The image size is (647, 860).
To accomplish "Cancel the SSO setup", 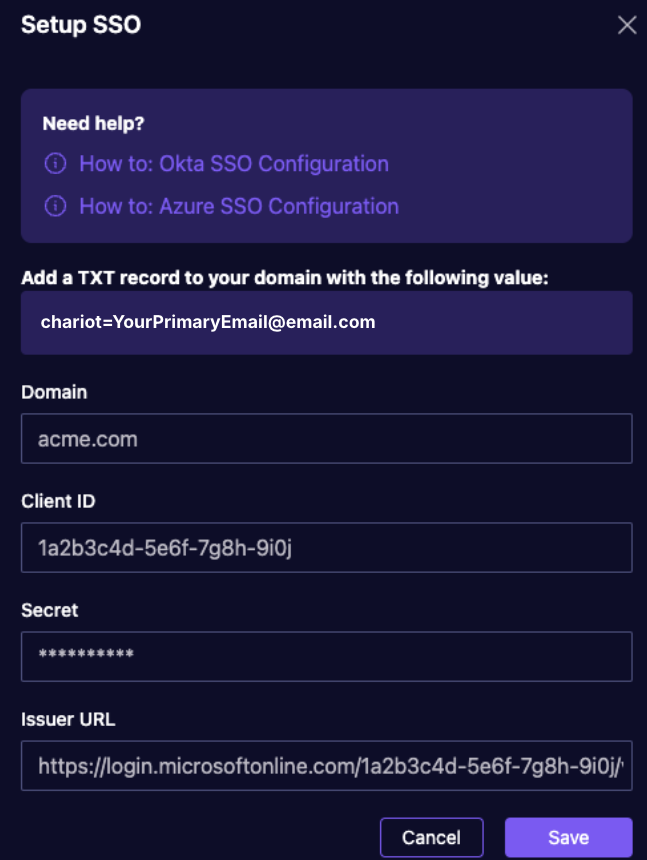I will [x=432, y=838].
